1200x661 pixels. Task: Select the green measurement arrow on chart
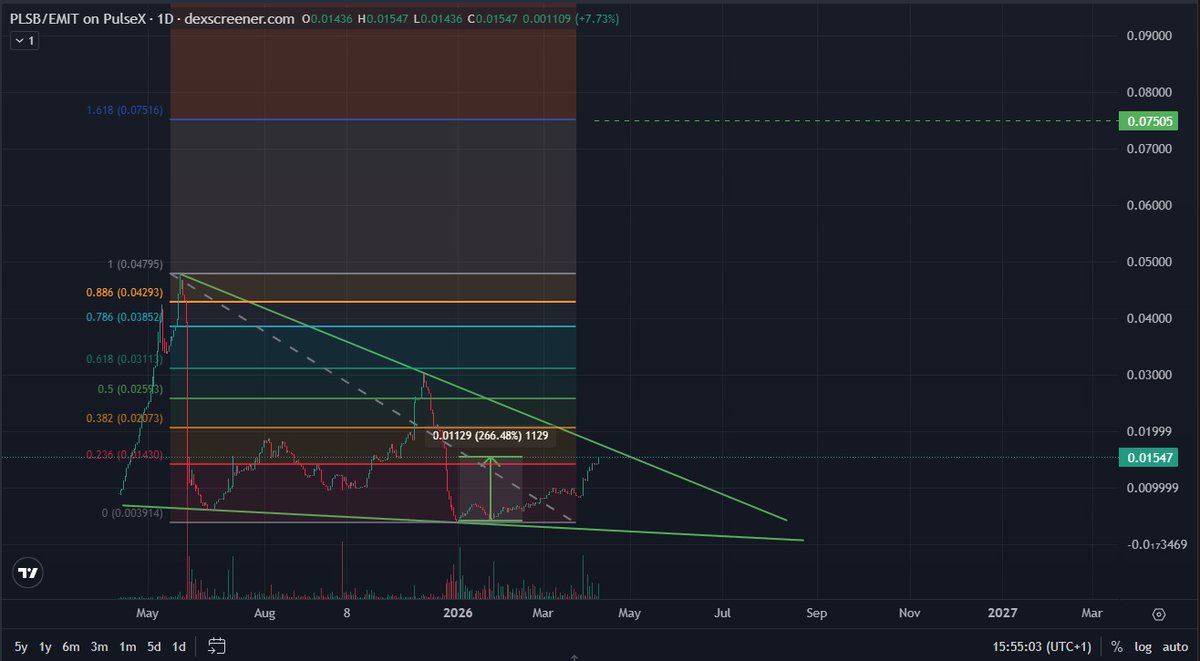490,488
